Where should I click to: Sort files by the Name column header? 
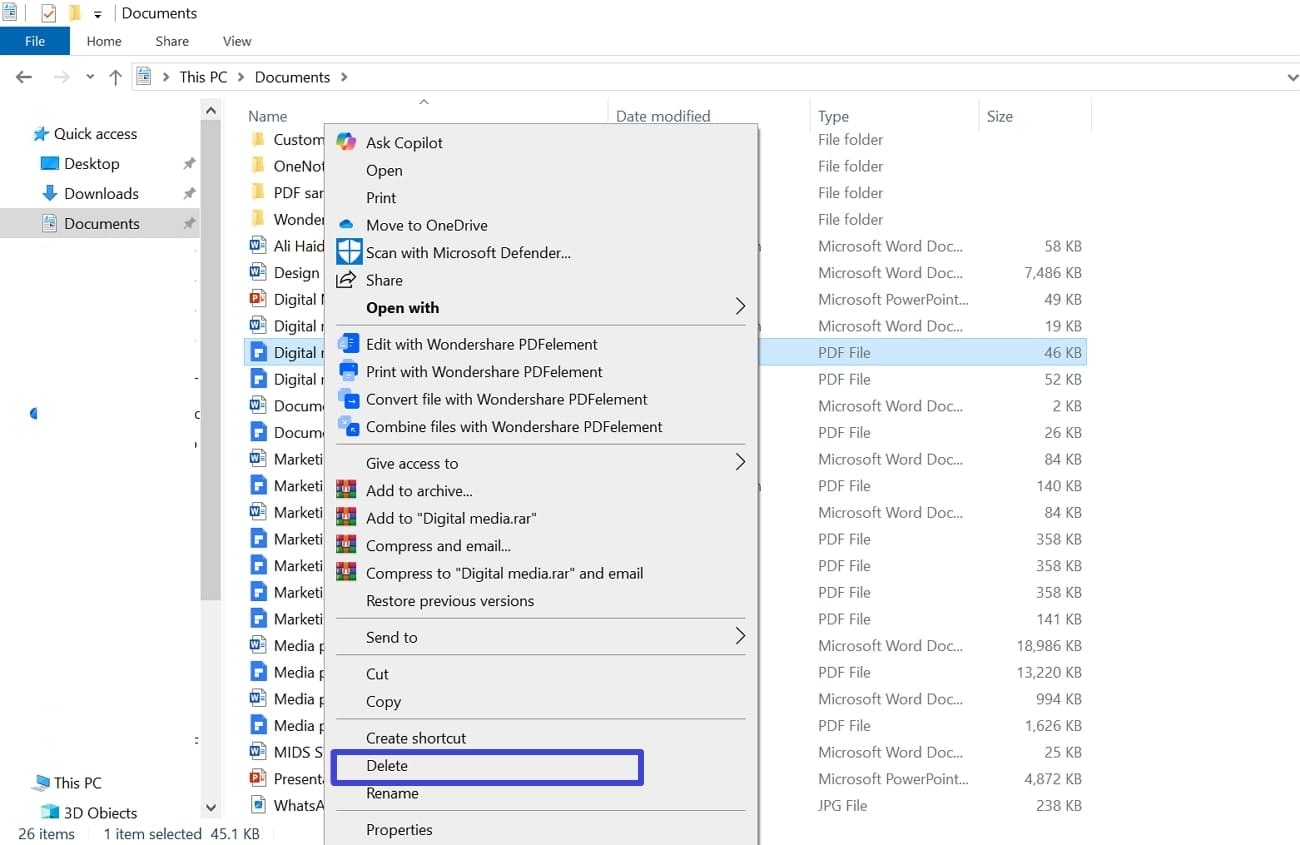[x=267, y=115]
